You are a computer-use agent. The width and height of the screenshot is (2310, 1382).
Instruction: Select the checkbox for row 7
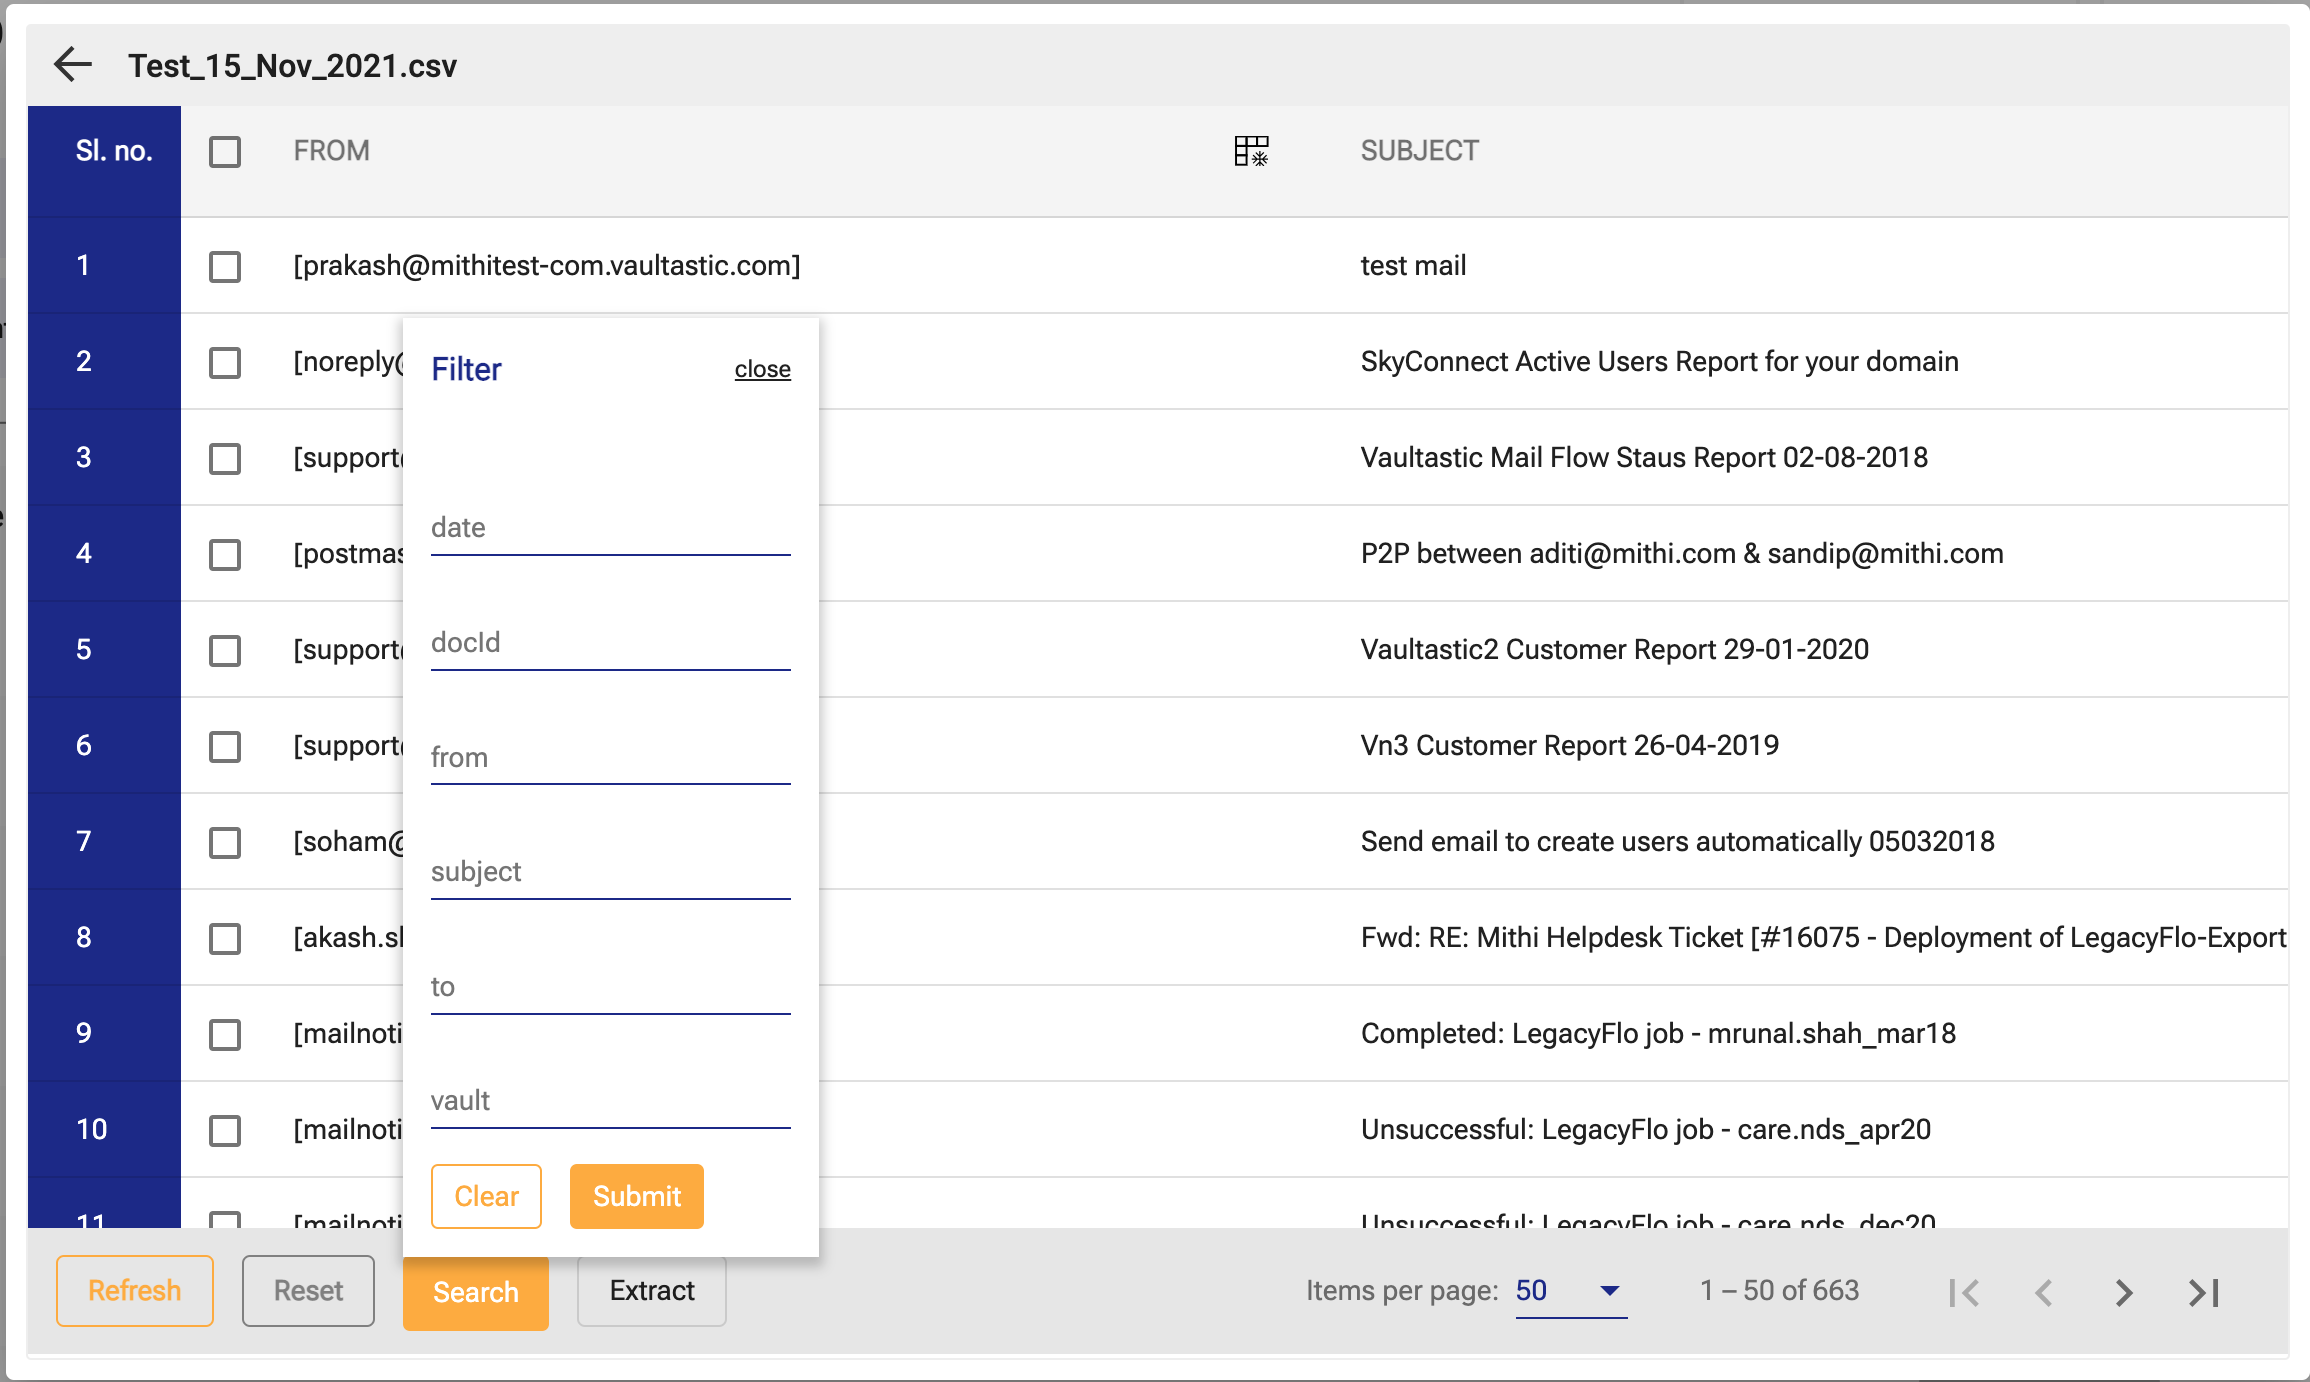(225, 843)
